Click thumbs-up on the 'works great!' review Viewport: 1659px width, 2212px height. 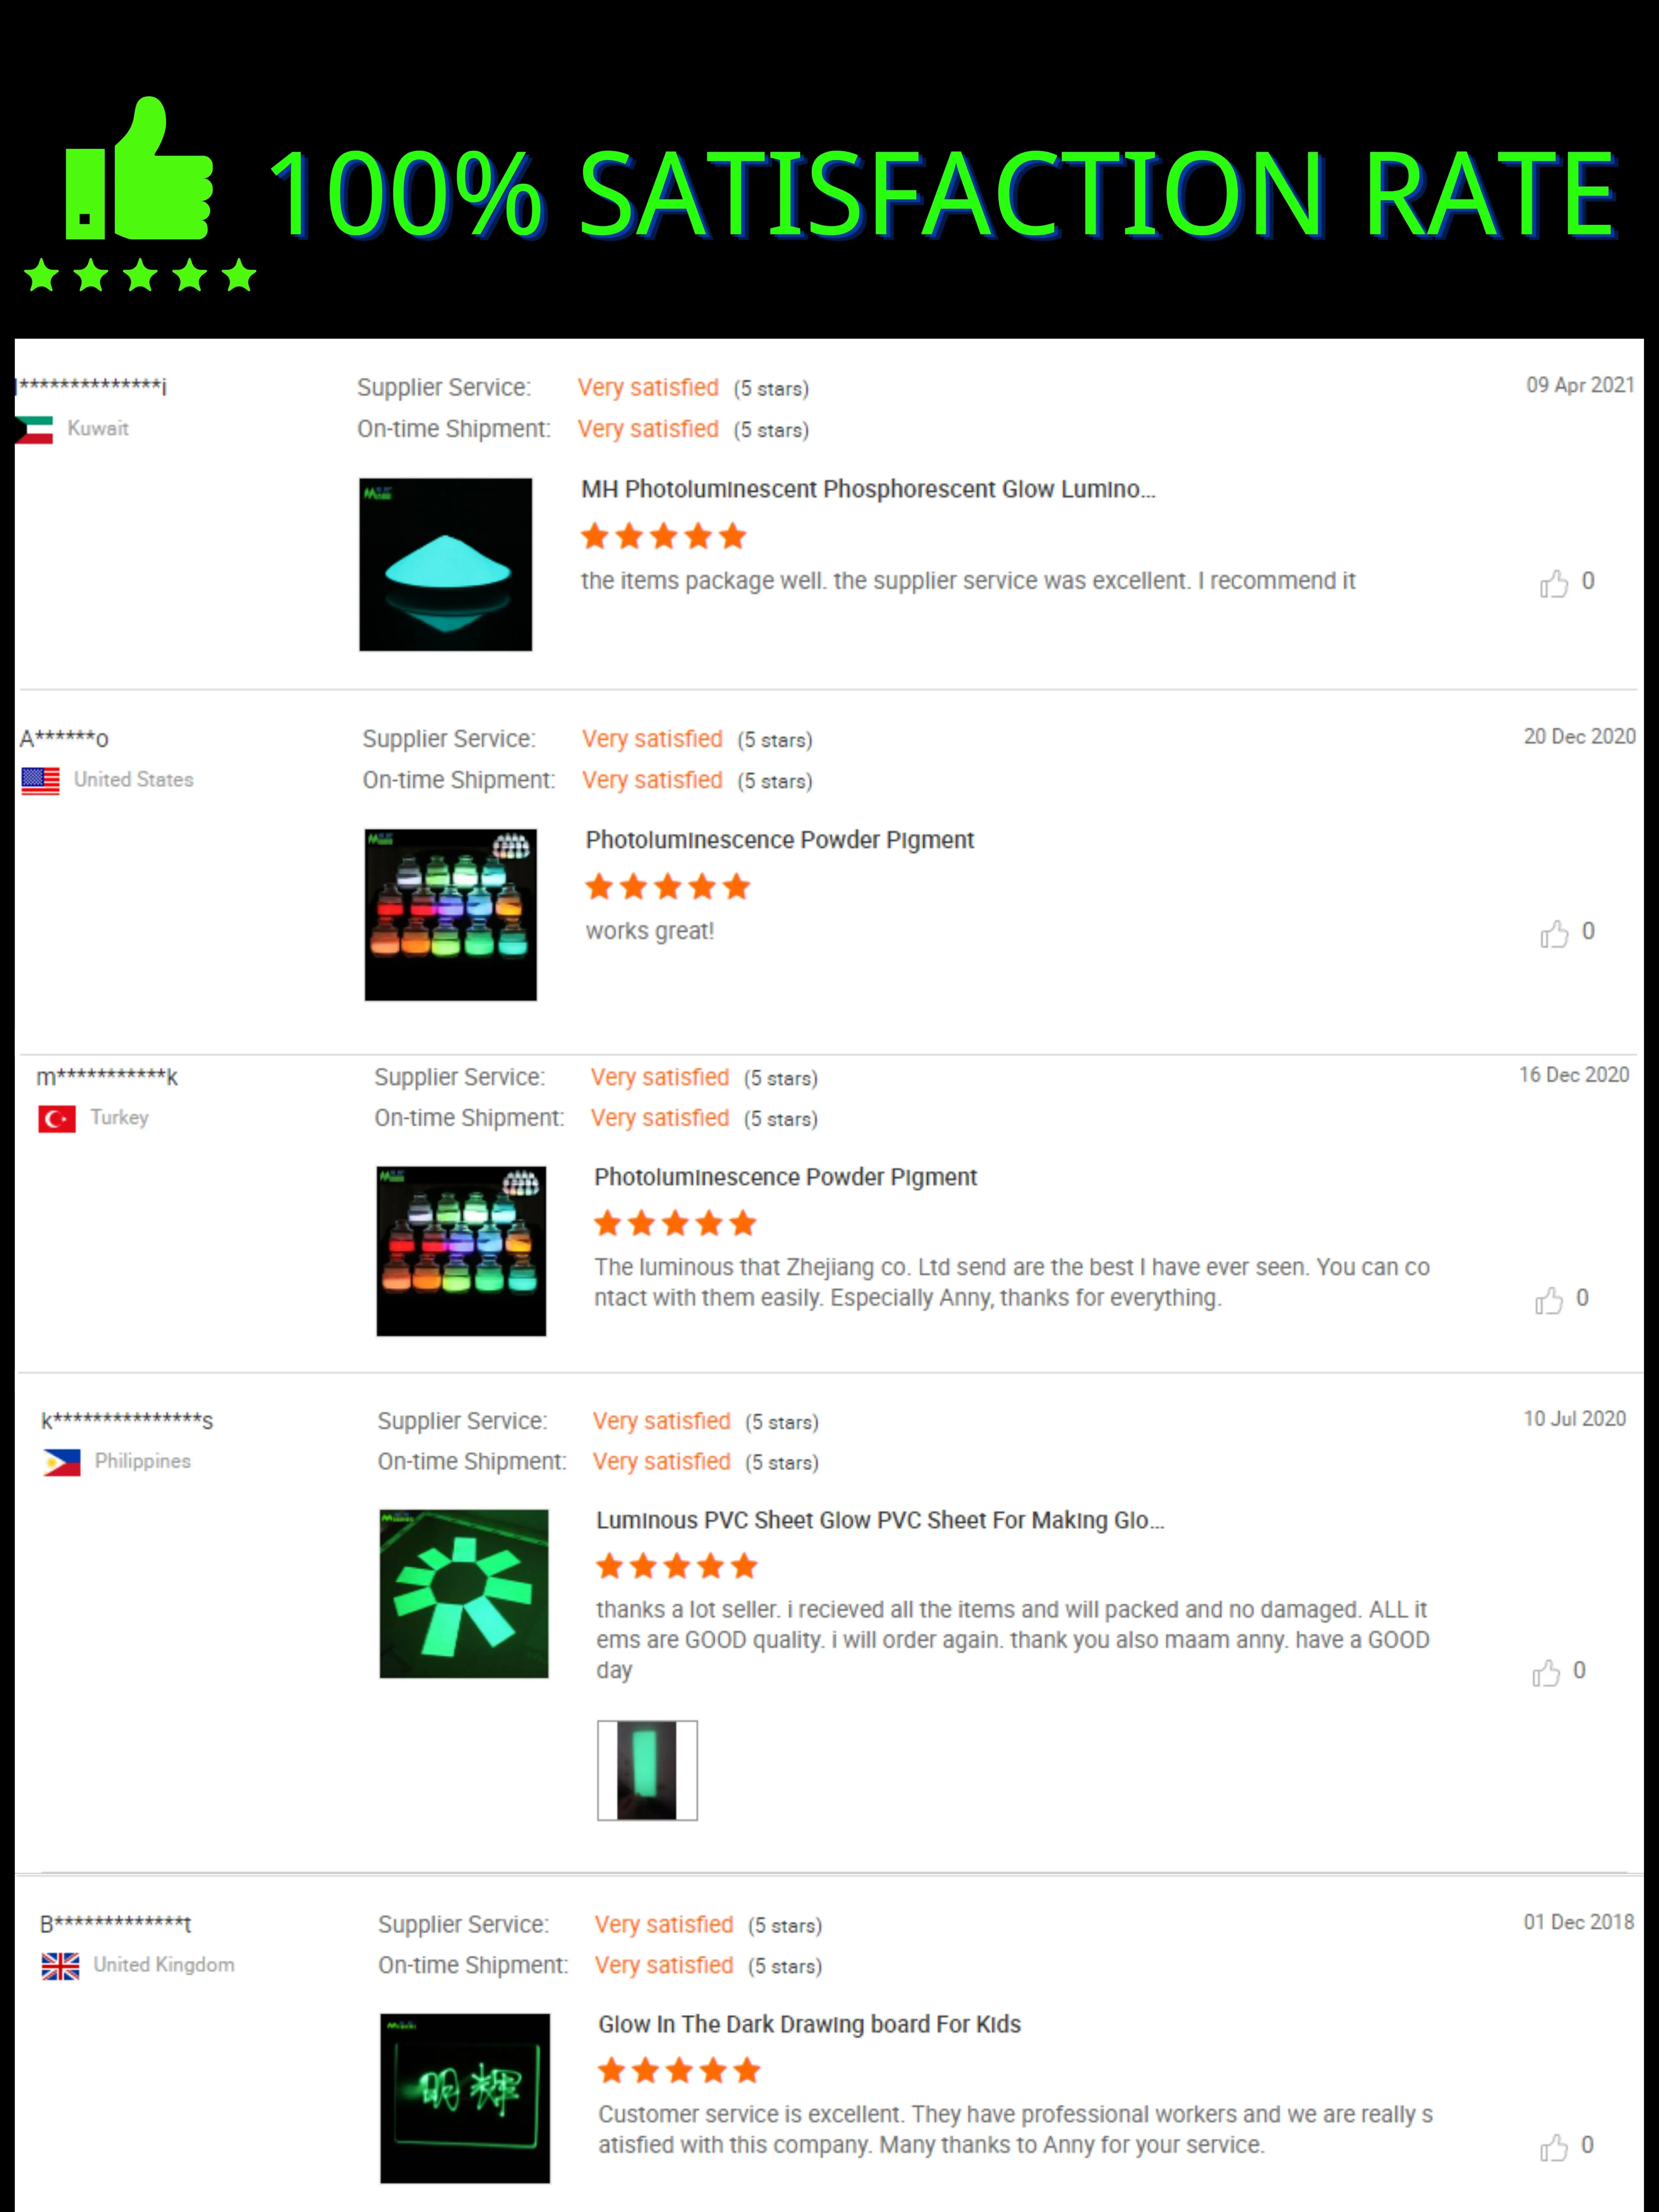(1554, 933)
